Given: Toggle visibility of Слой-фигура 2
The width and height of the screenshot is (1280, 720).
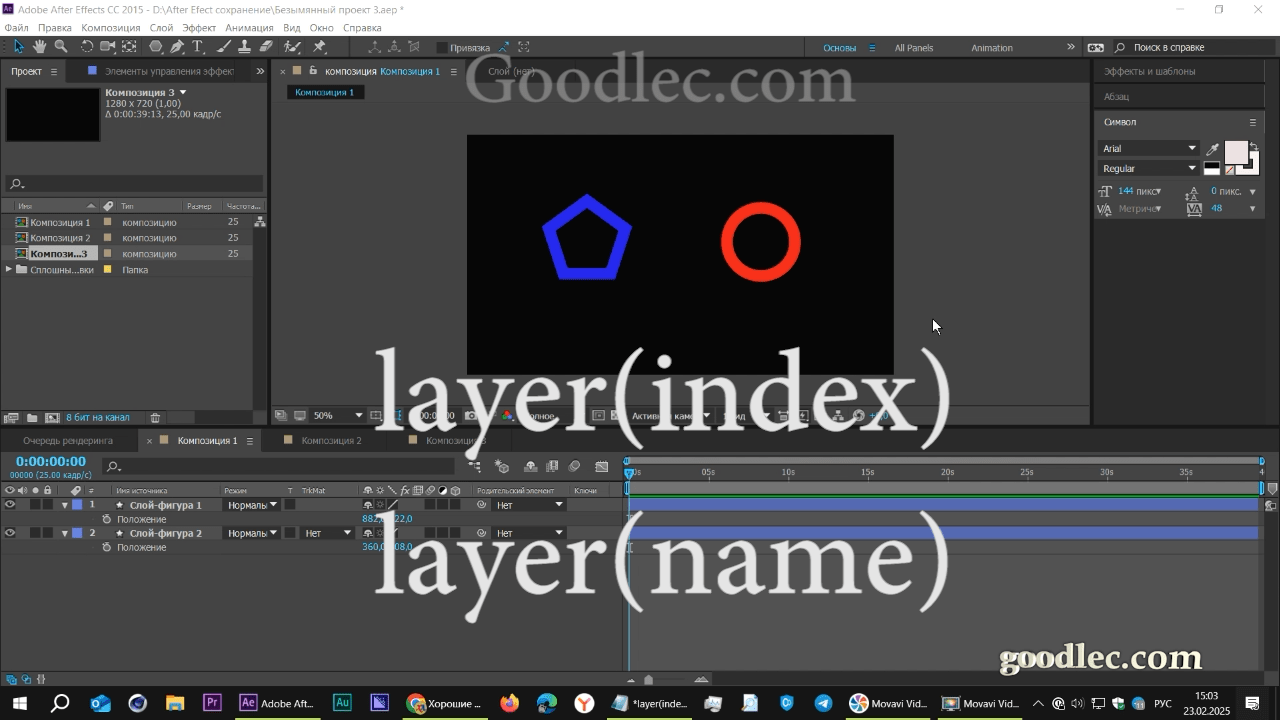Looking at the screenshot, I should pos(8,533).
